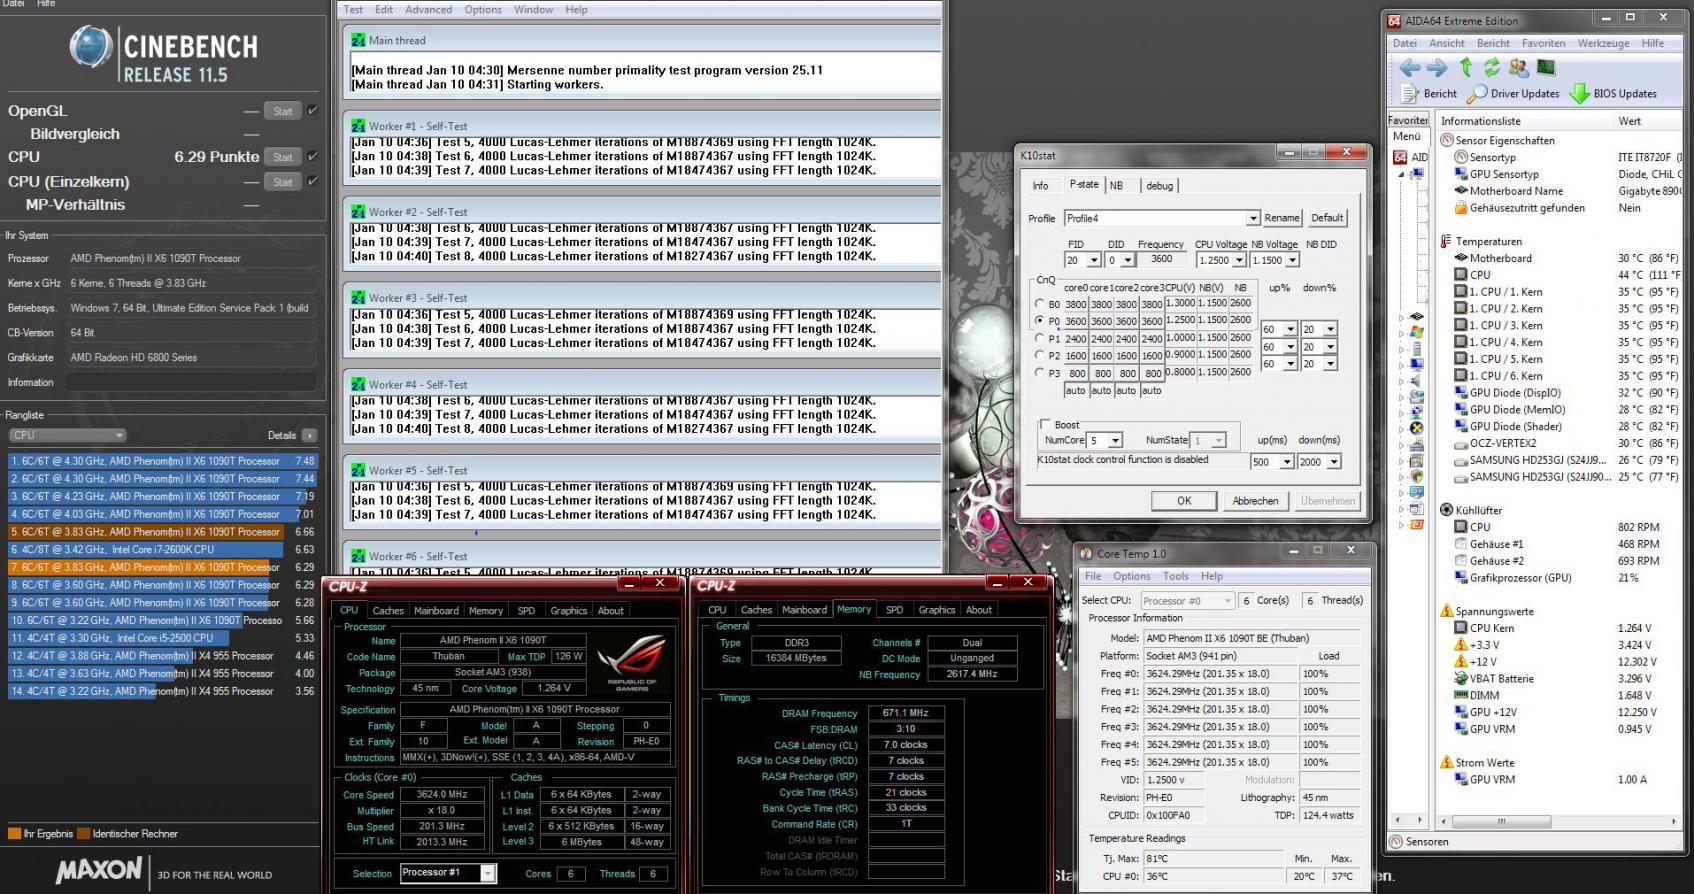Click Abbrechen button in K10stat

1255,501
